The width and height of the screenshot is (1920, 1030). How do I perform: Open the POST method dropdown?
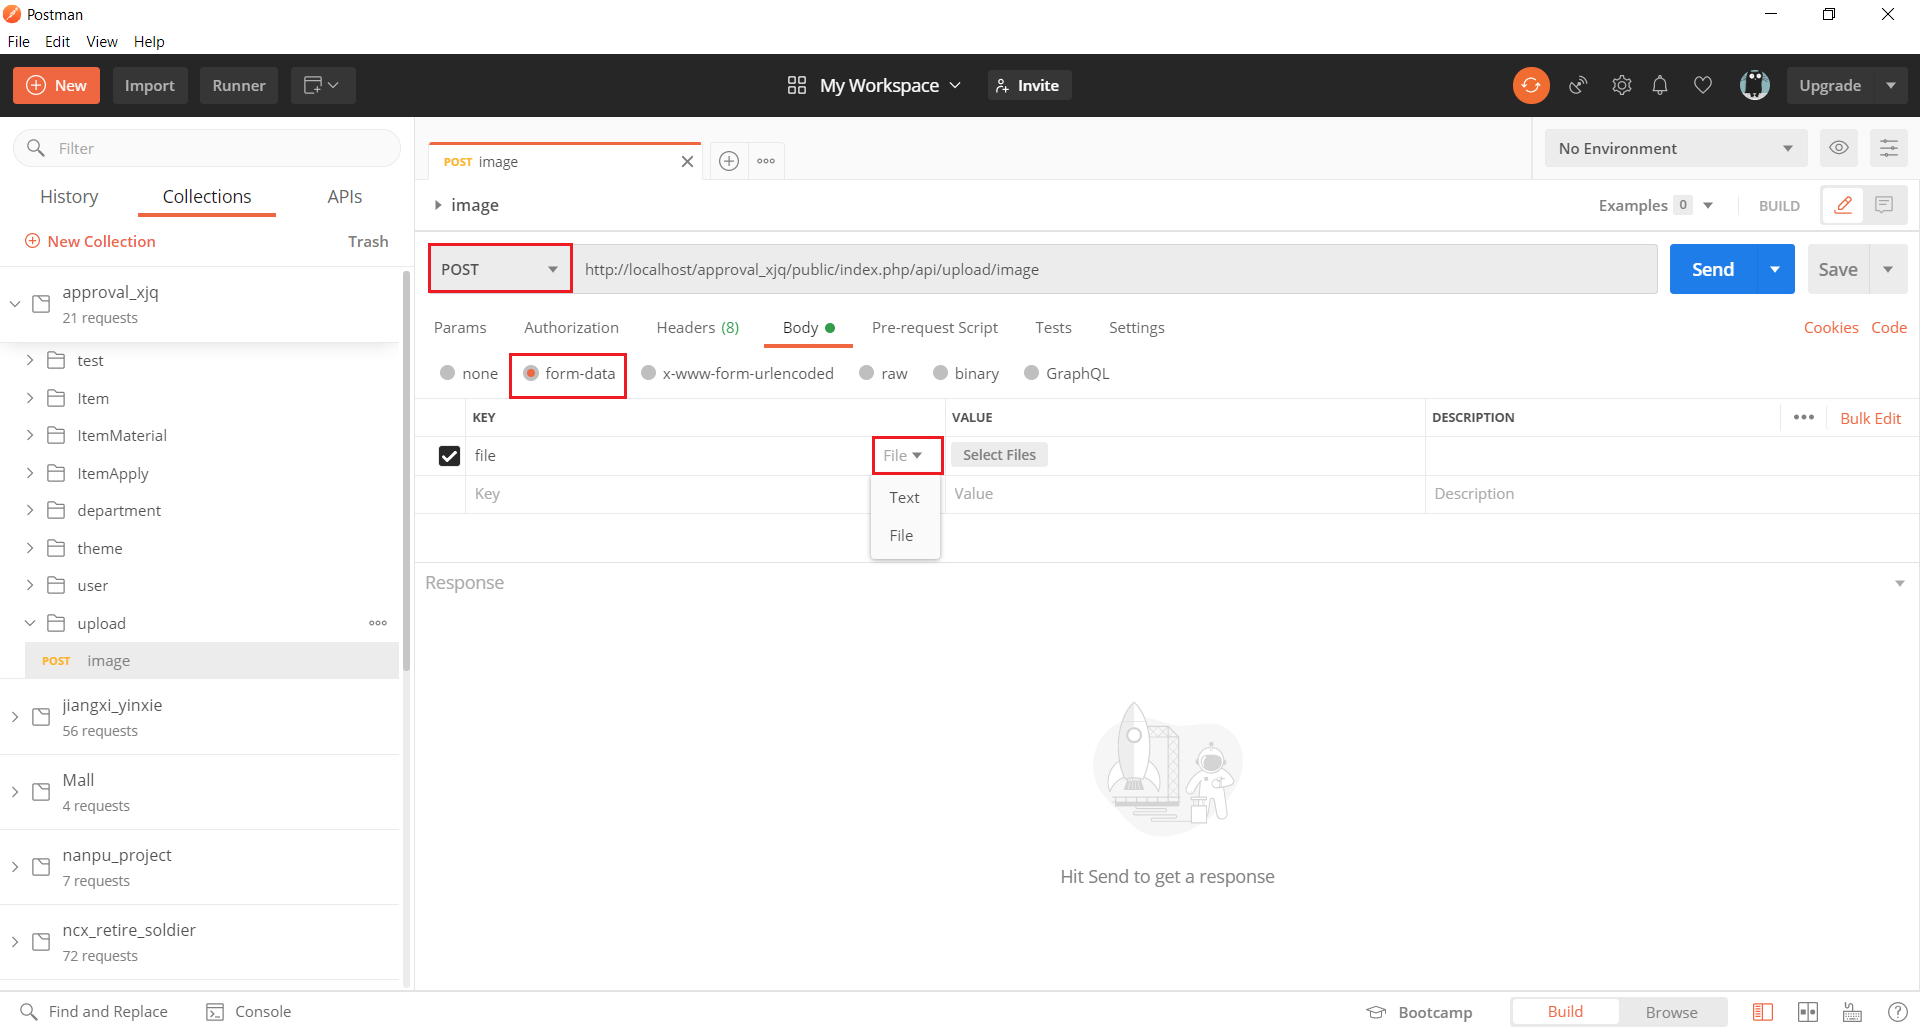[500, 269]
